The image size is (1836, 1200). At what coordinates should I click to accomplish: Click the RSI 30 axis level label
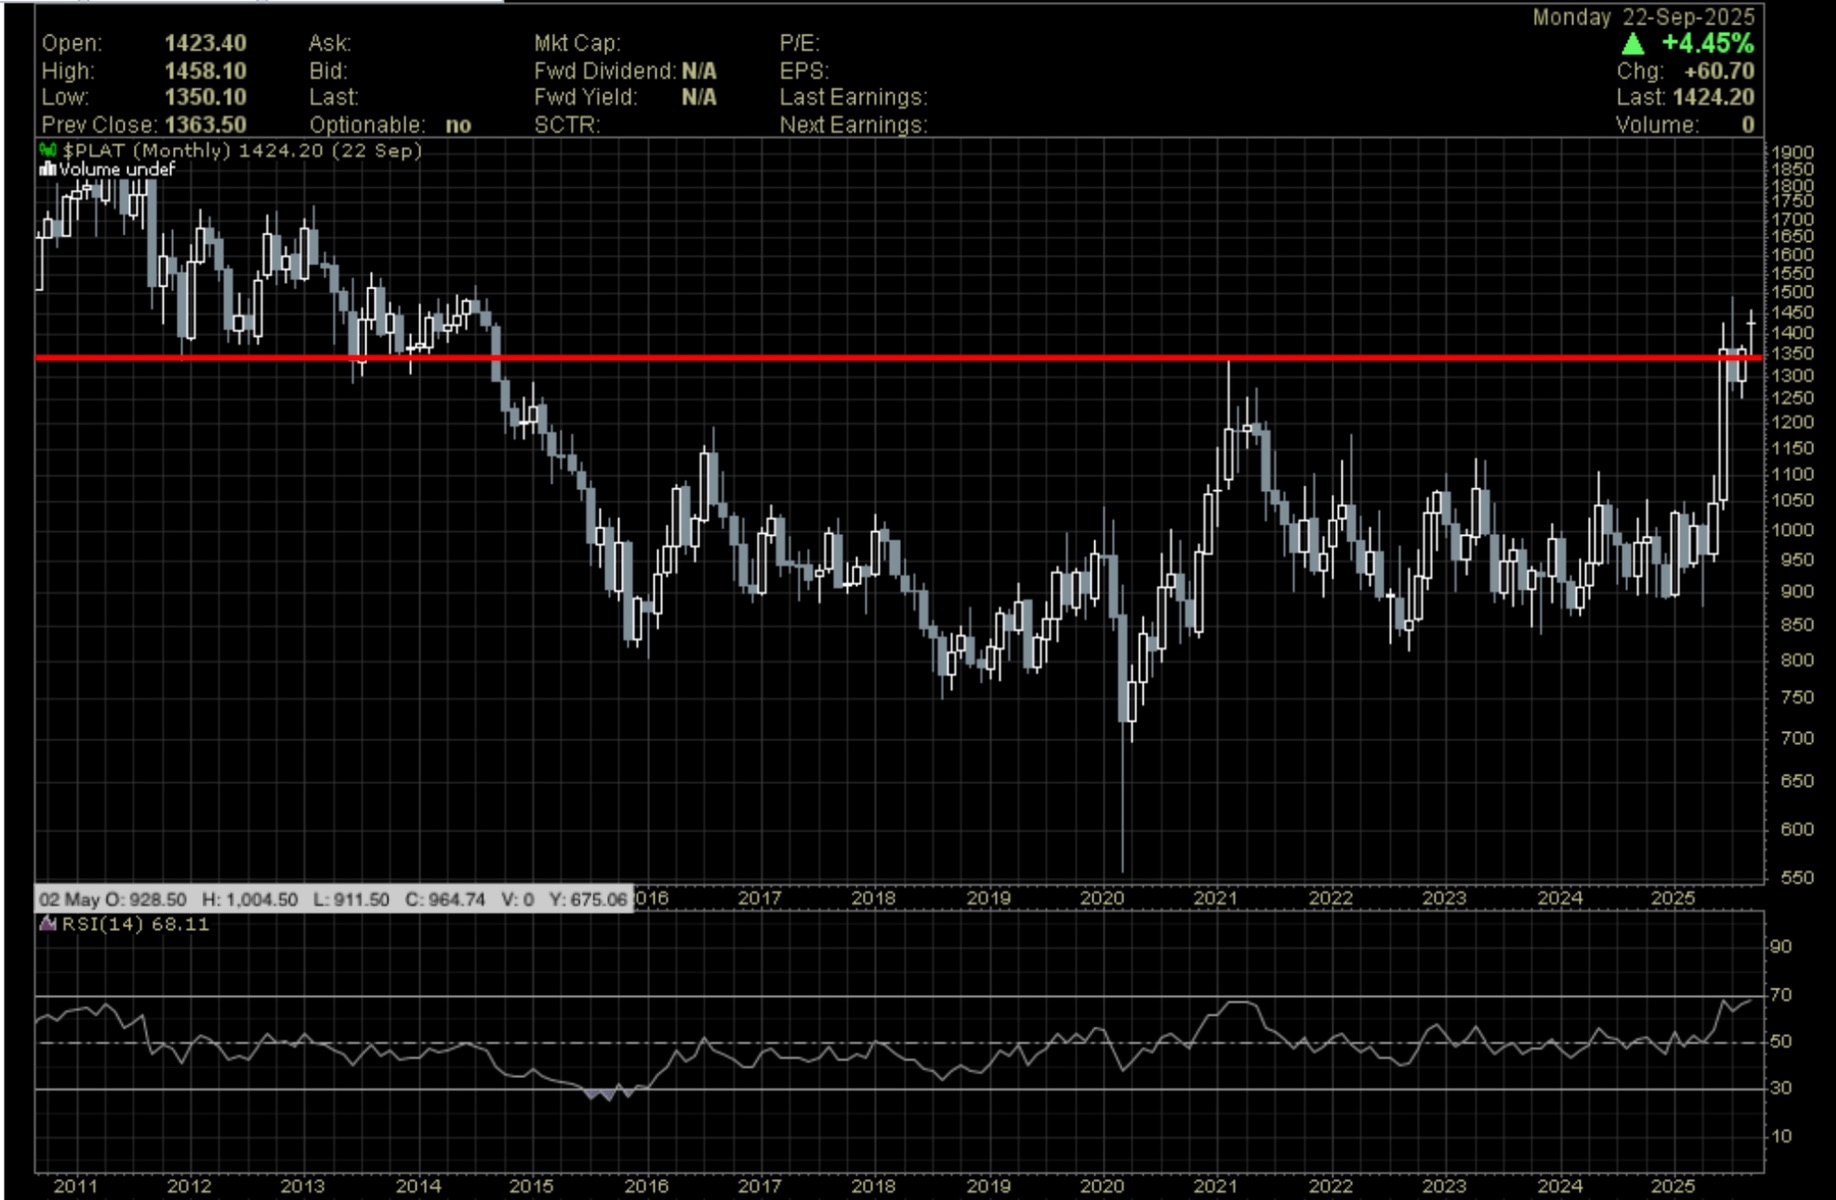(1781, 1088)
